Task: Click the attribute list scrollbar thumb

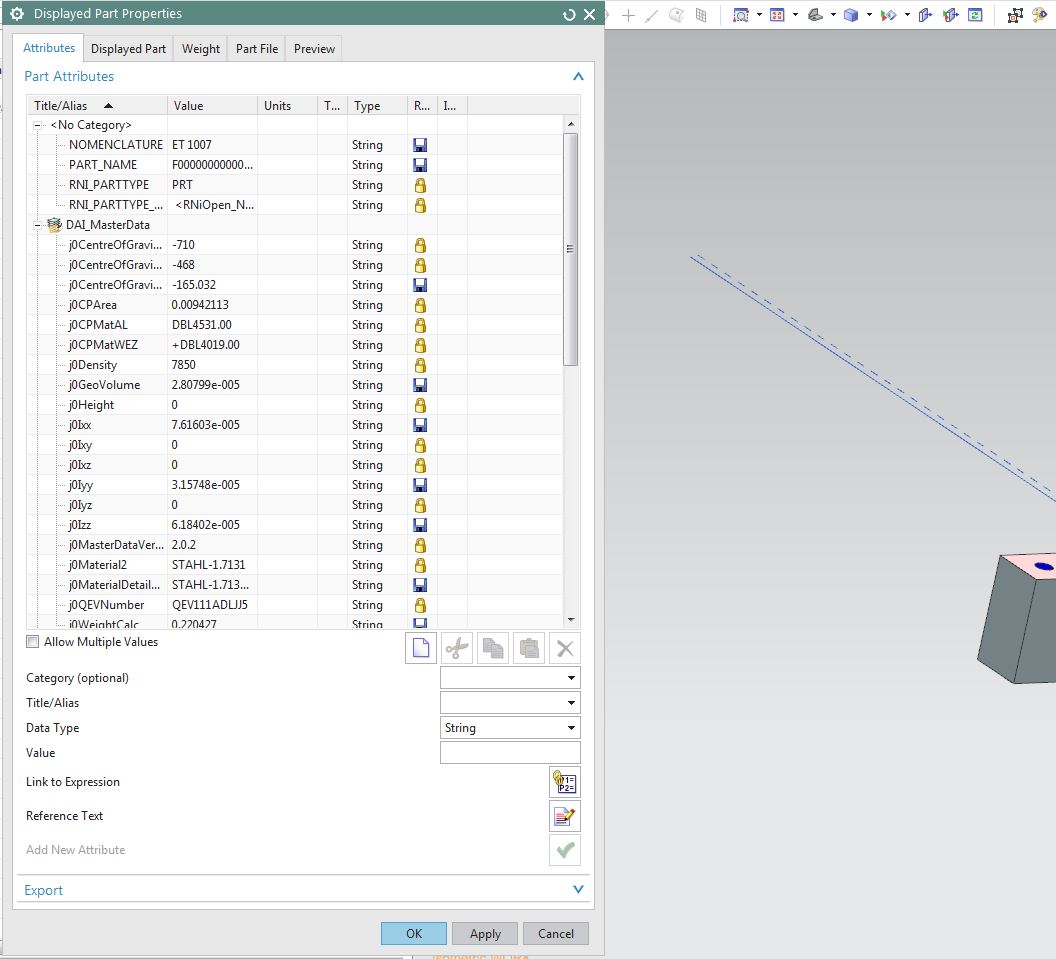Action: pyautogui.click(x=570, y=249)
